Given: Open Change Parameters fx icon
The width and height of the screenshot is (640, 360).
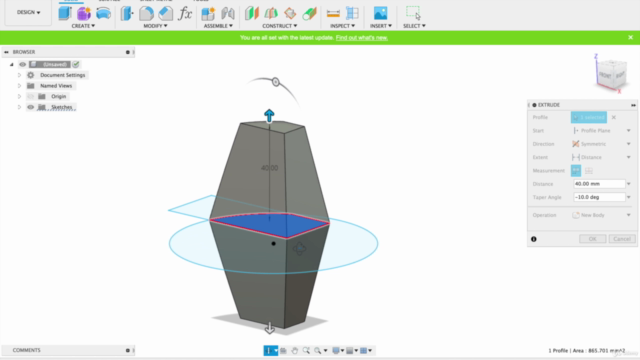Looking at the screenshot, I should [185, 13].
